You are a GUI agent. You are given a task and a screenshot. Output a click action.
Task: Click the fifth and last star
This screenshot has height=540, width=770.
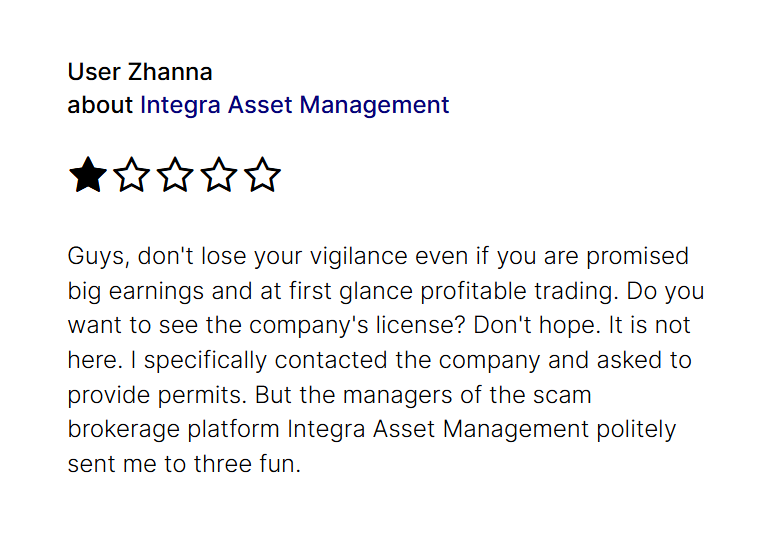[262, 175]
